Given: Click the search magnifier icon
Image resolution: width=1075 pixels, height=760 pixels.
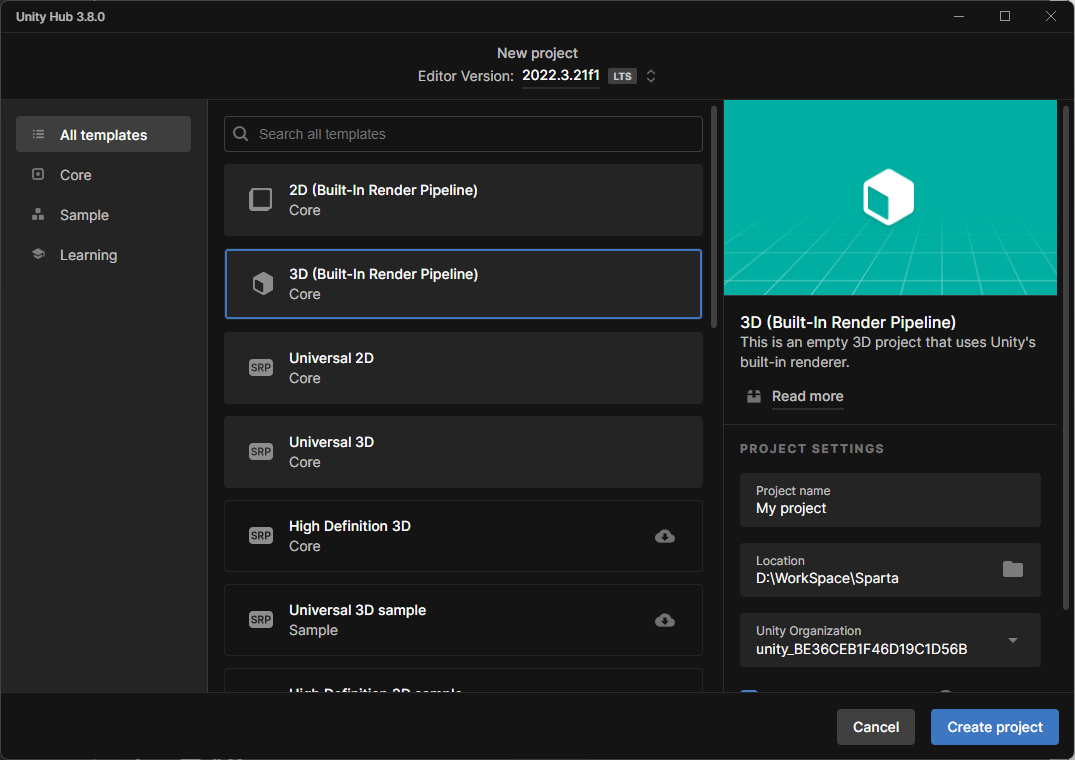Looking at the screenshot, I should coord(241,134).
